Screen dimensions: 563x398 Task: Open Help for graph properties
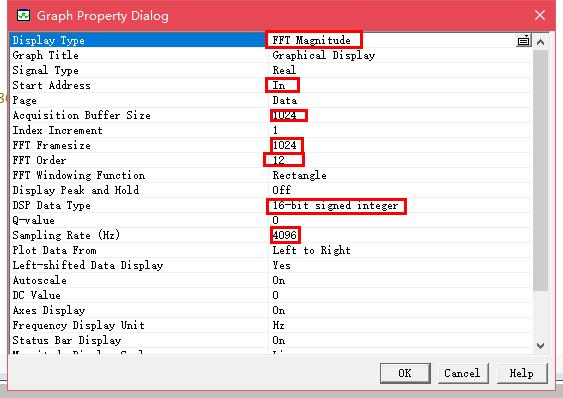[522, 373]
